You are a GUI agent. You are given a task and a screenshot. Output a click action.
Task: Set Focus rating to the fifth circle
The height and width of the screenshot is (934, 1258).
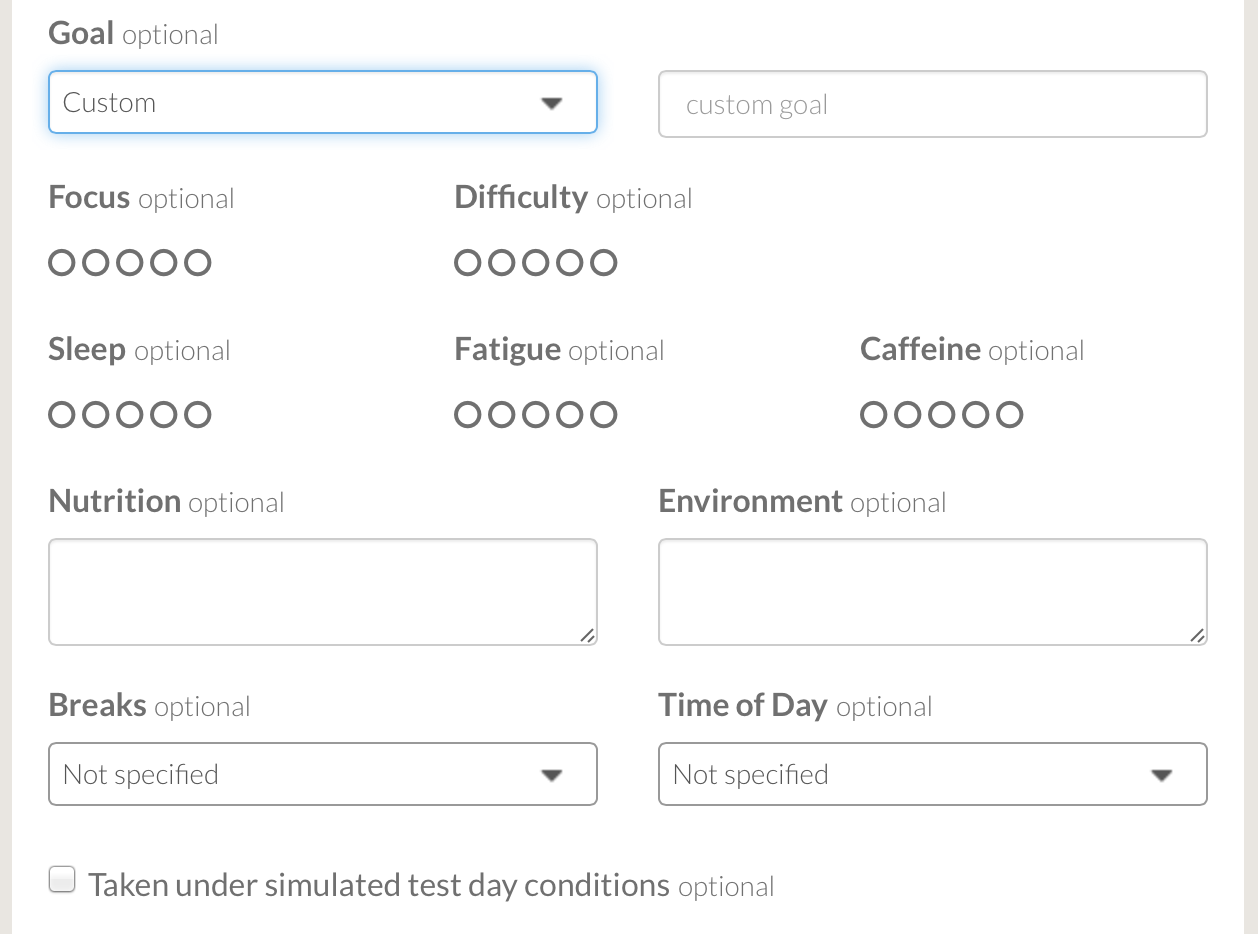pyautogui.click(x=198, y=263)
